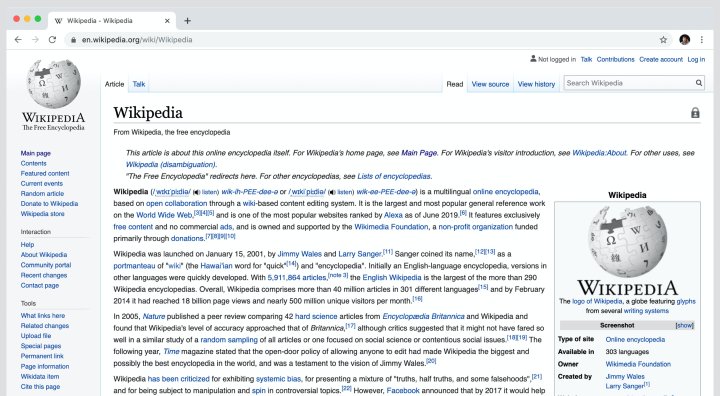
Task: Follow the Jimmy Wales link in the article text
Action: tap(299, 254)
